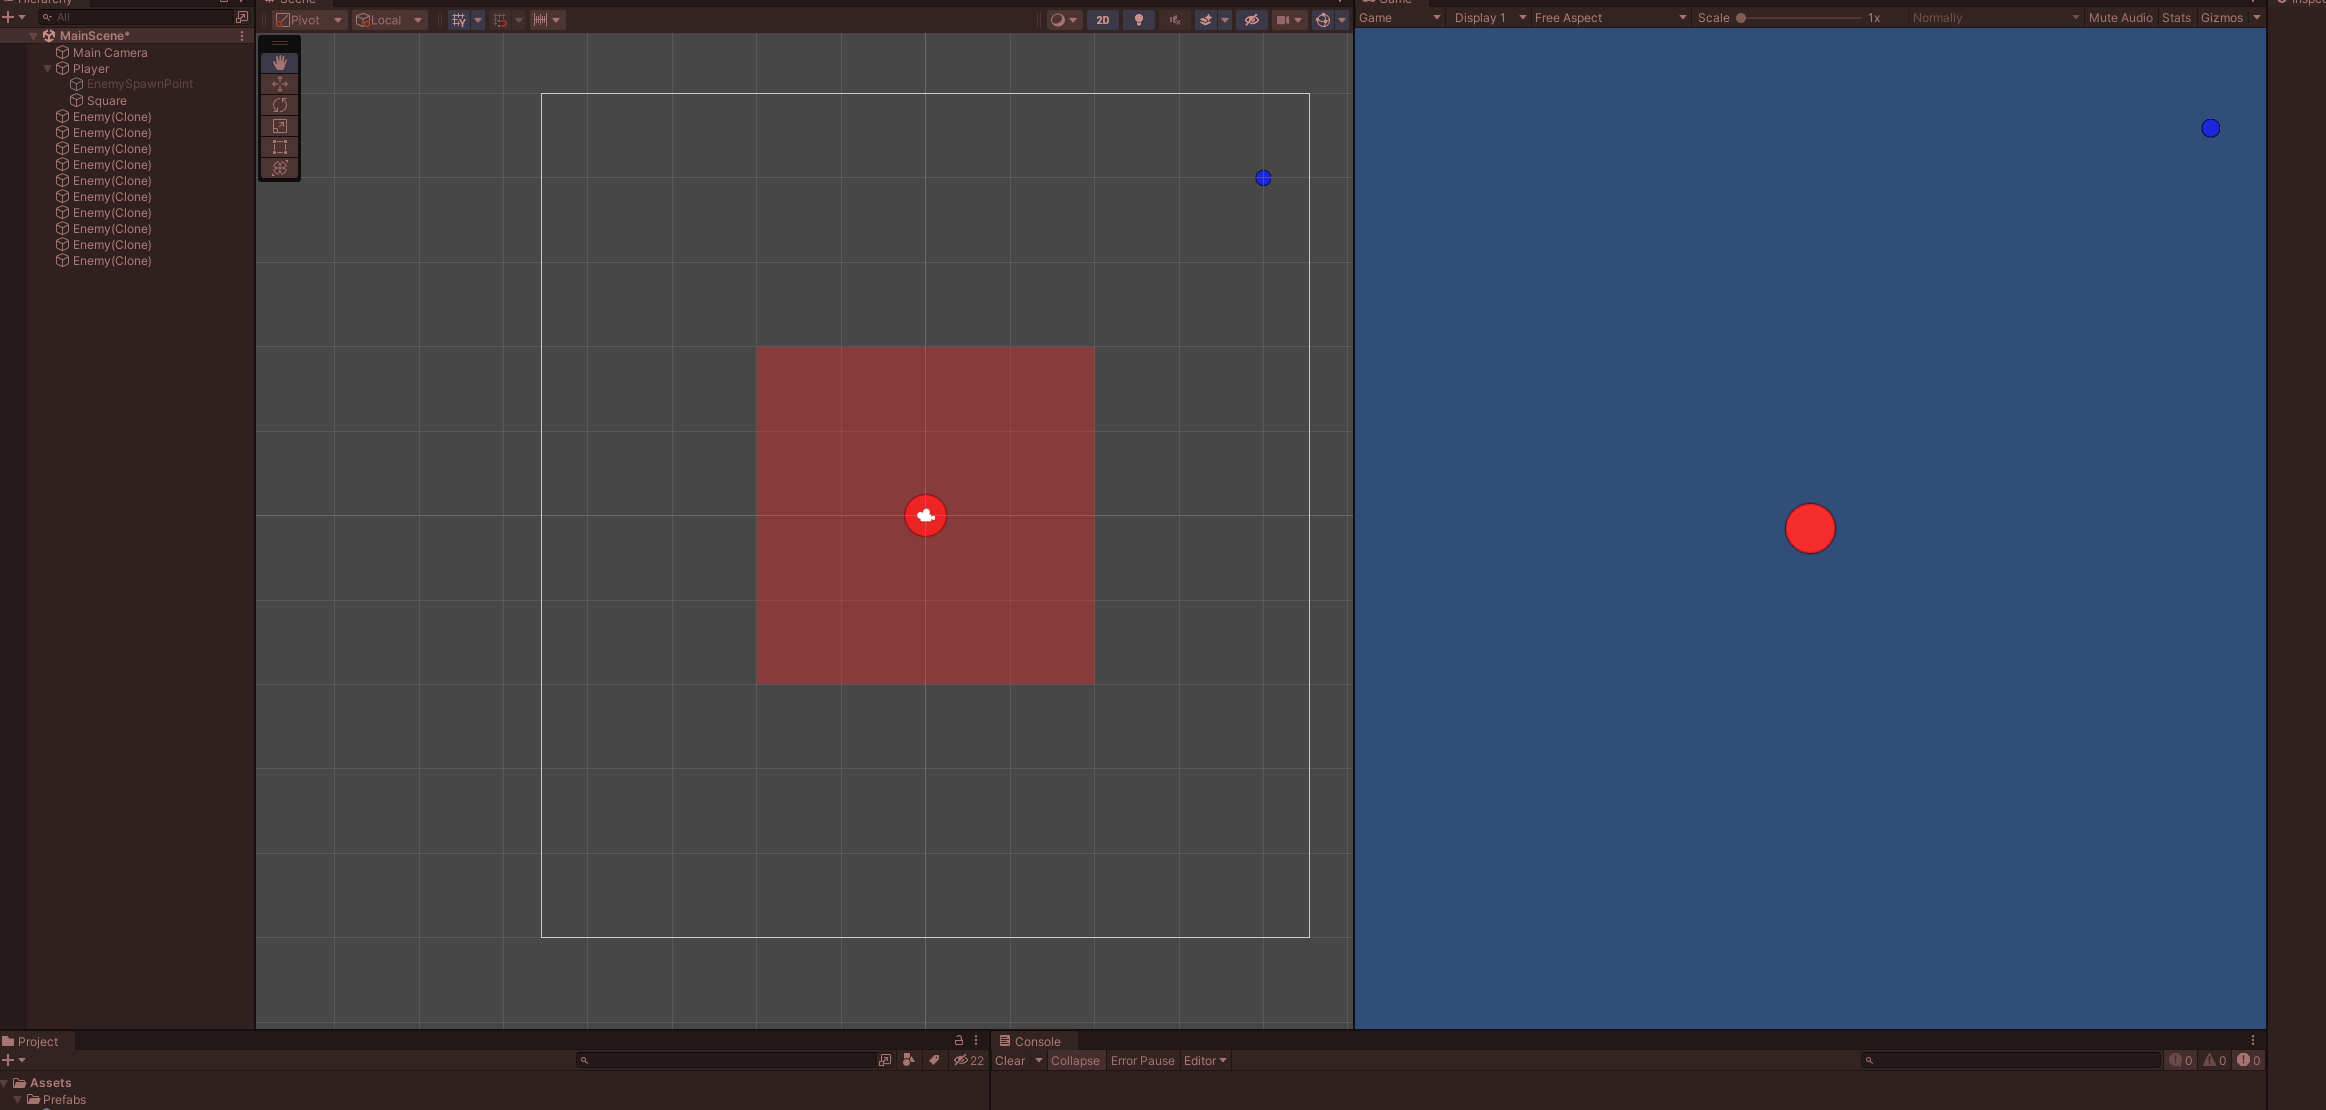Open the Console Editor dropdown
The image size is (2326, 1110).
[x=1205, y=1061]
